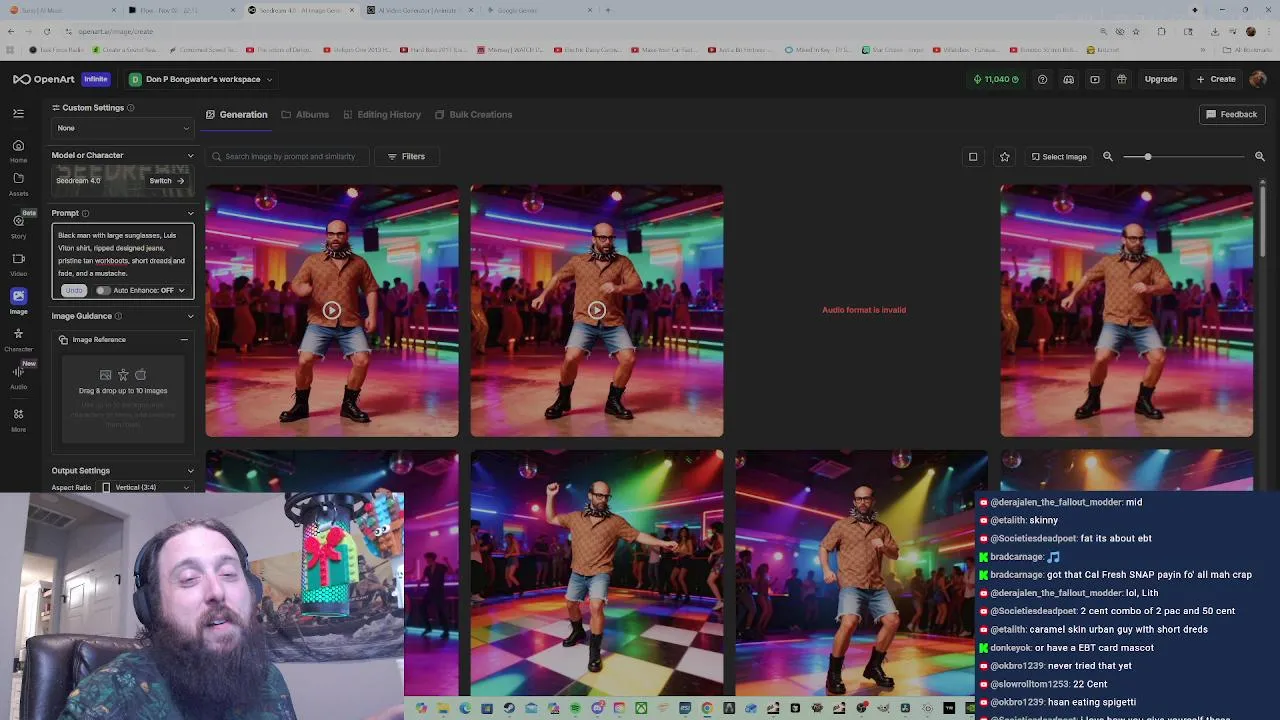Toggle Auto Enhance switch
The image size is (1280, 720).
[103, 290]
